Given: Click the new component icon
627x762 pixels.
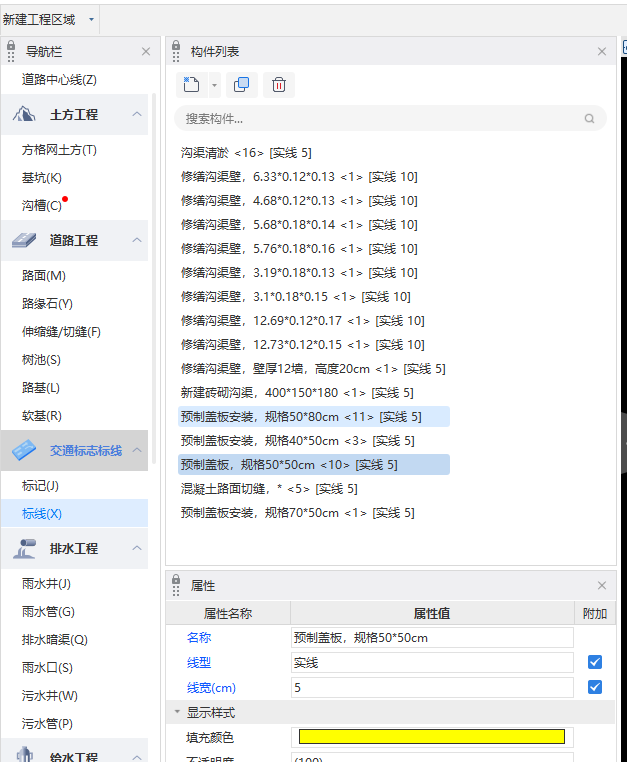Looking at the screenshot, I should tap(192, 85).
